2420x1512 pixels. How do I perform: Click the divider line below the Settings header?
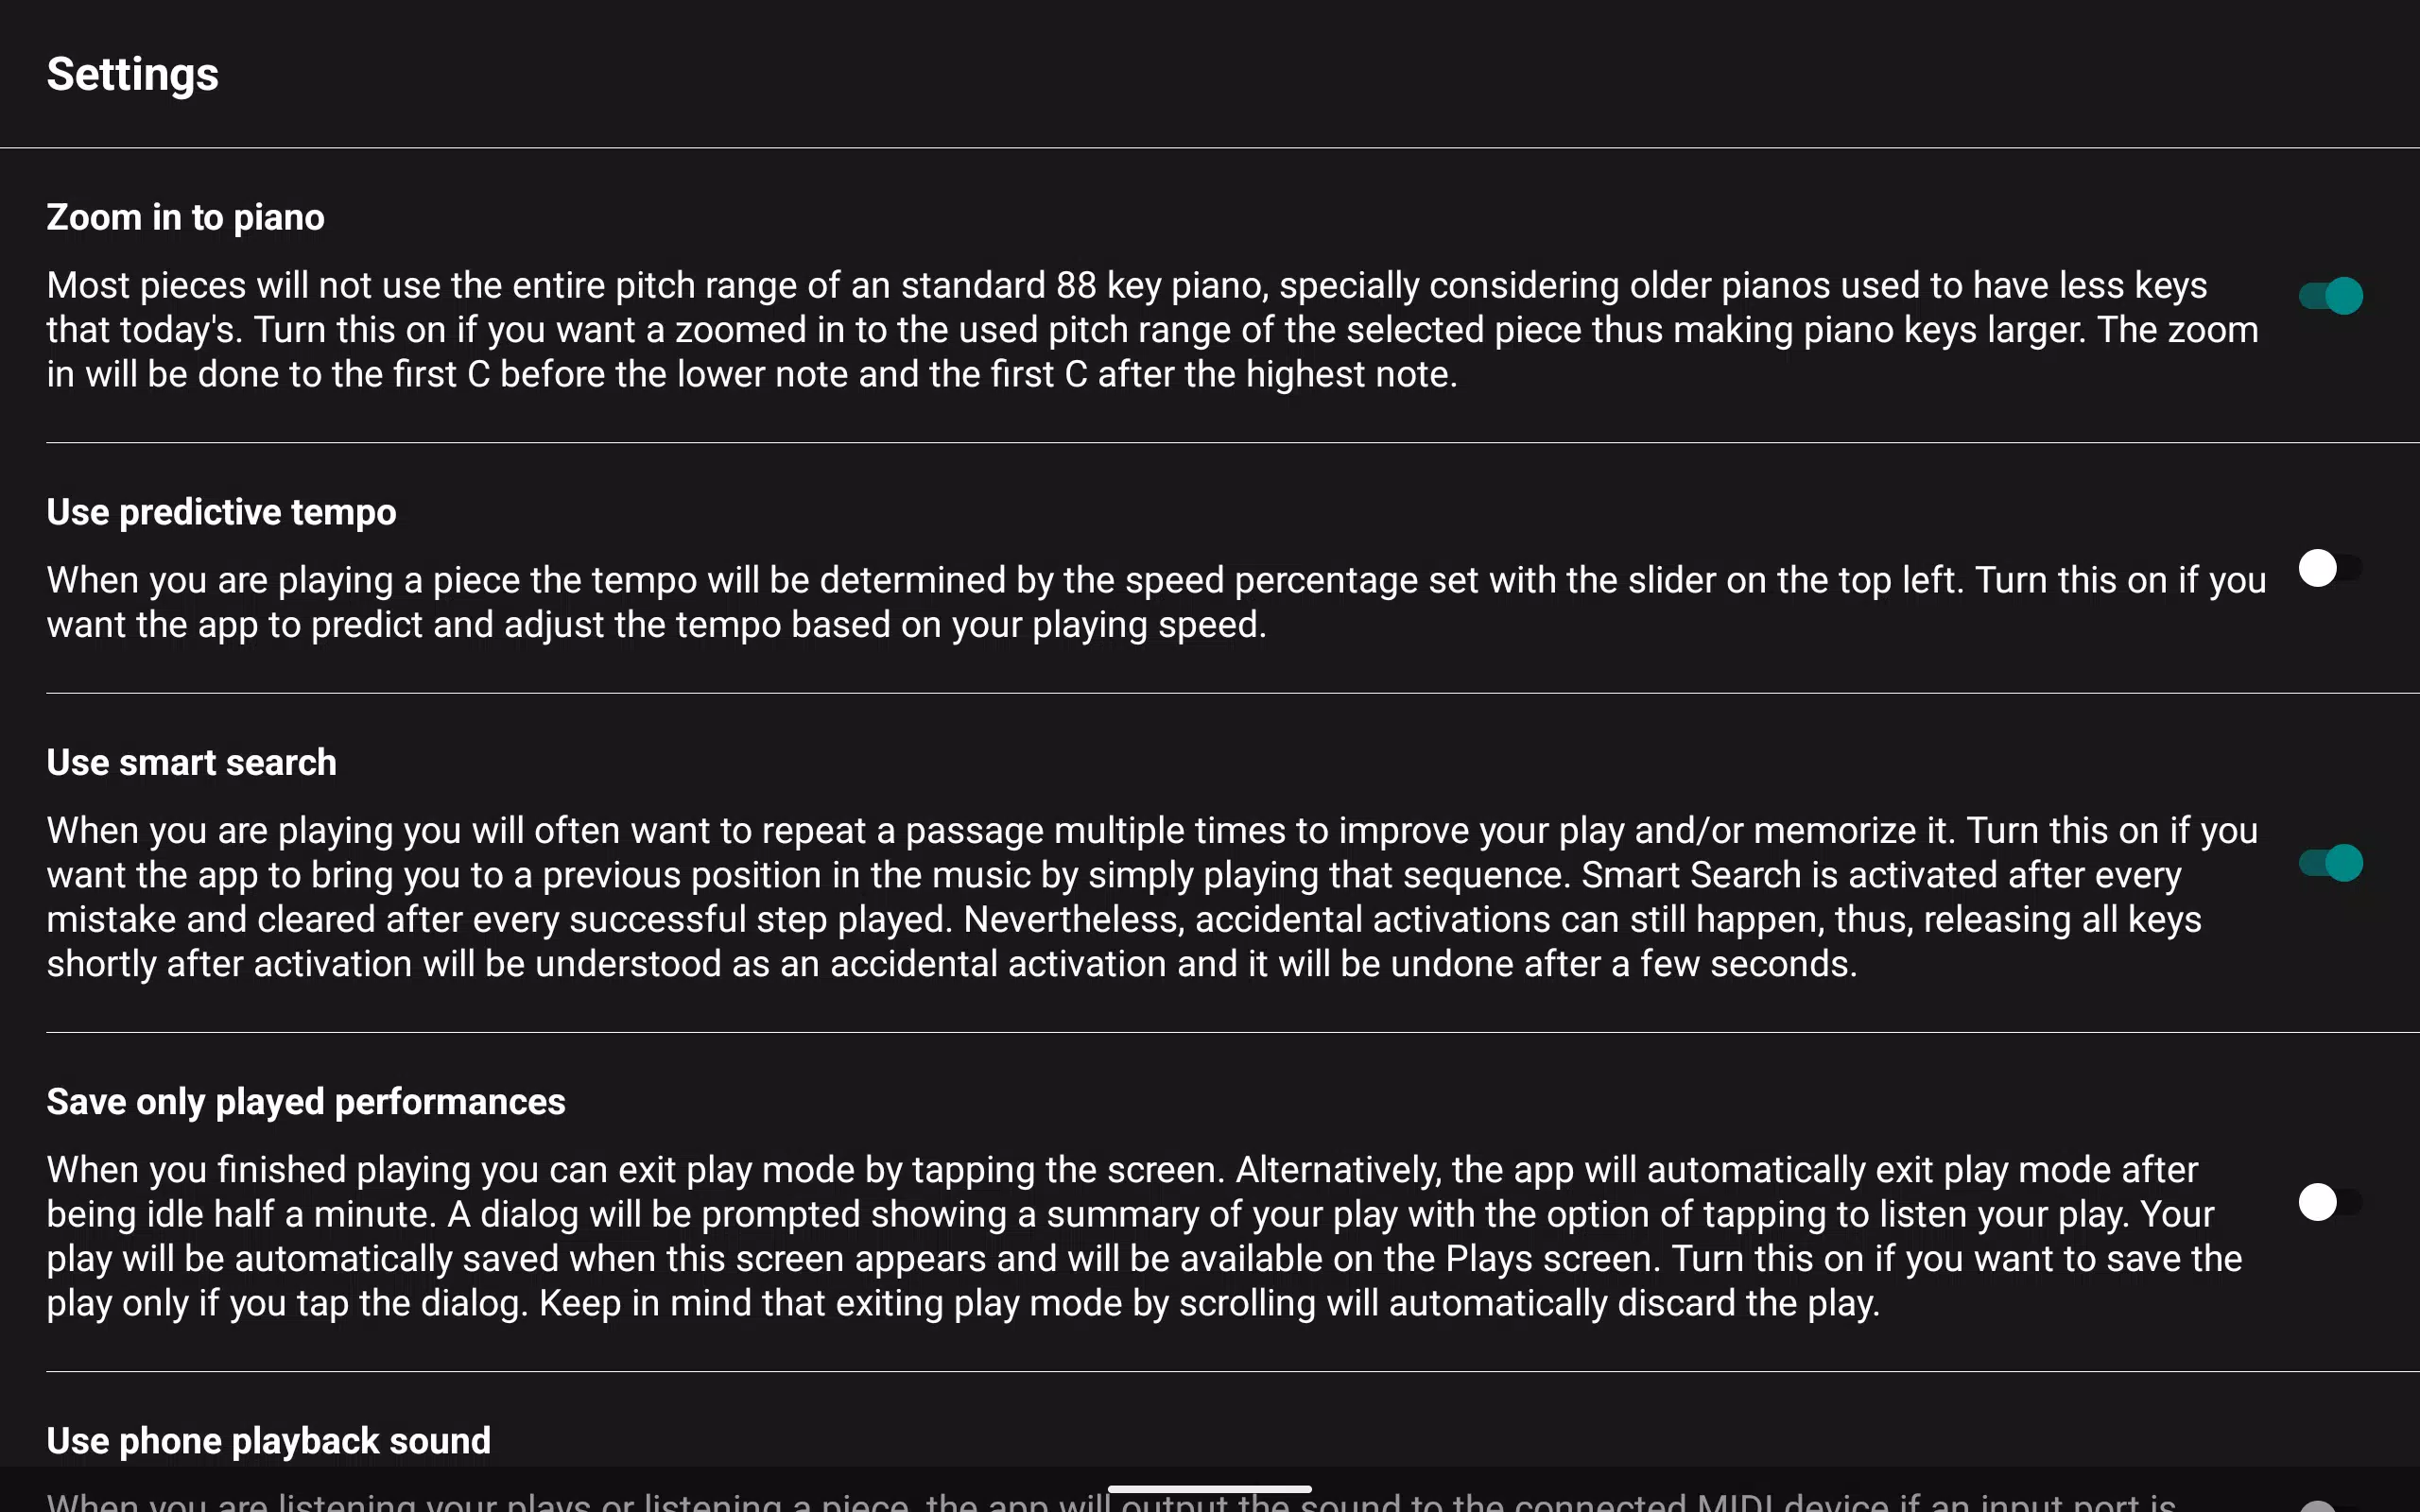(1210, 148)
